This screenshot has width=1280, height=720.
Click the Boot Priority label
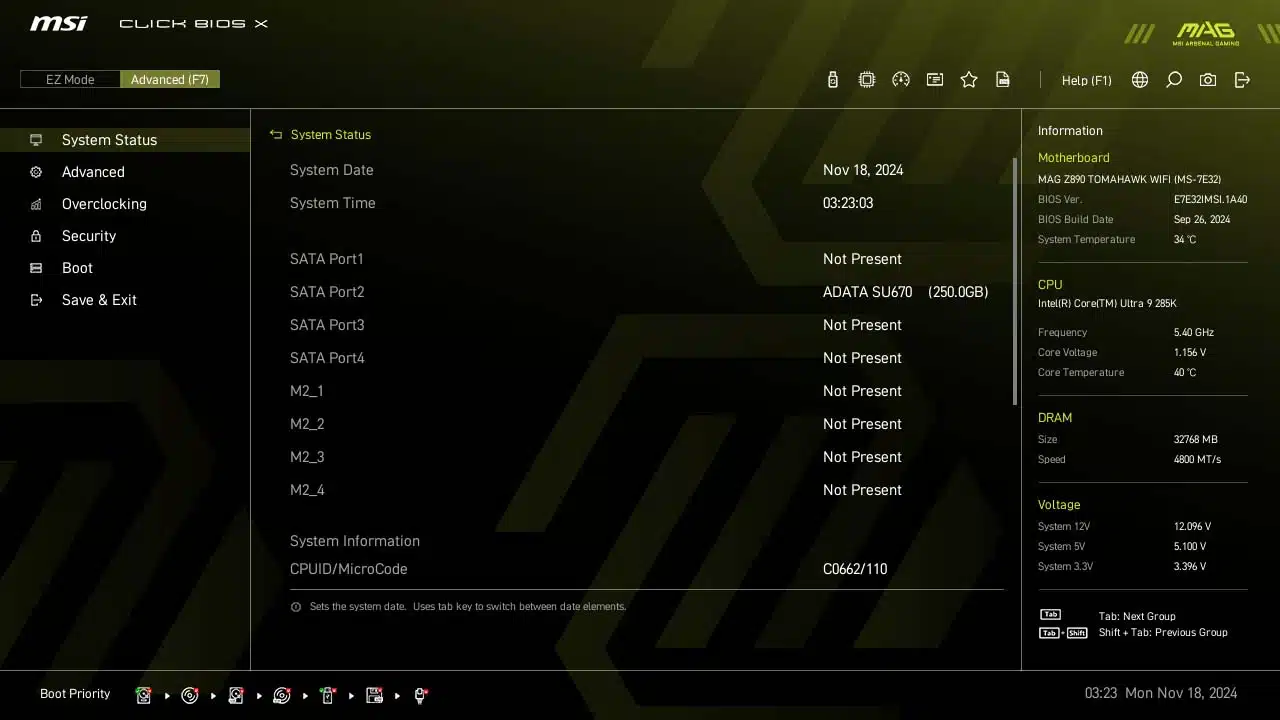click(75, 694)
